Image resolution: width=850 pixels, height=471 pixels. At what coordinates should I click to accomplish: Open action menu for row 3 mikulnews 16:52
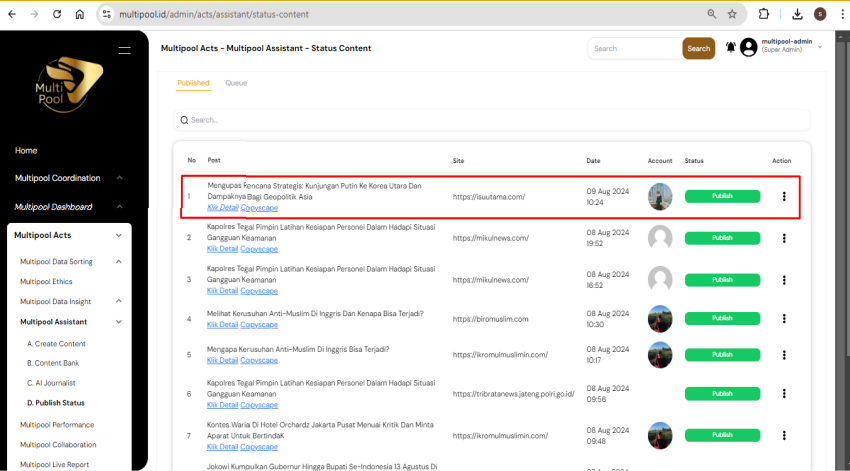tap(784, 280)
